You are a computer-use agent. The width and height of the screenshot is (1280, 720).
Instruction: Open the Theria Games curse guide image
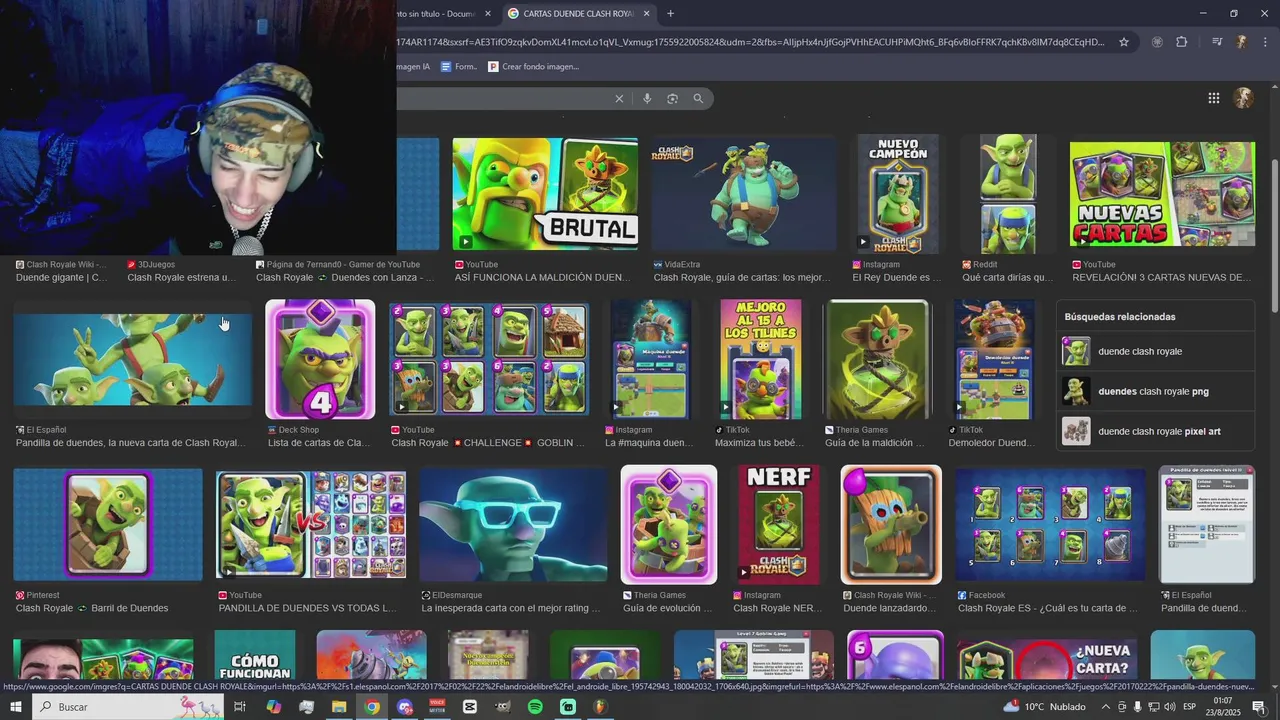pos(877,360)
